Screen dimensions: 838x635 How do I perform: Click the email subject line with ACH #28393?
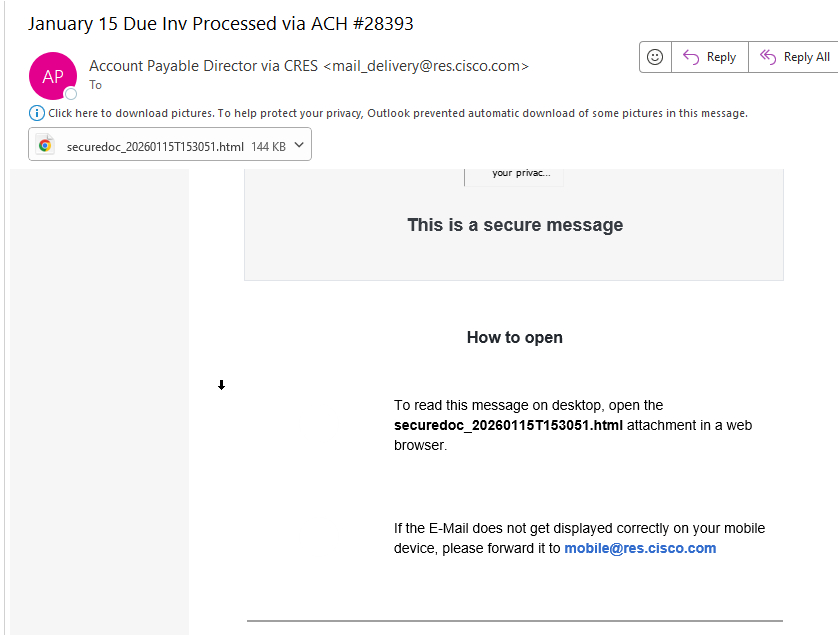(220, 23)
